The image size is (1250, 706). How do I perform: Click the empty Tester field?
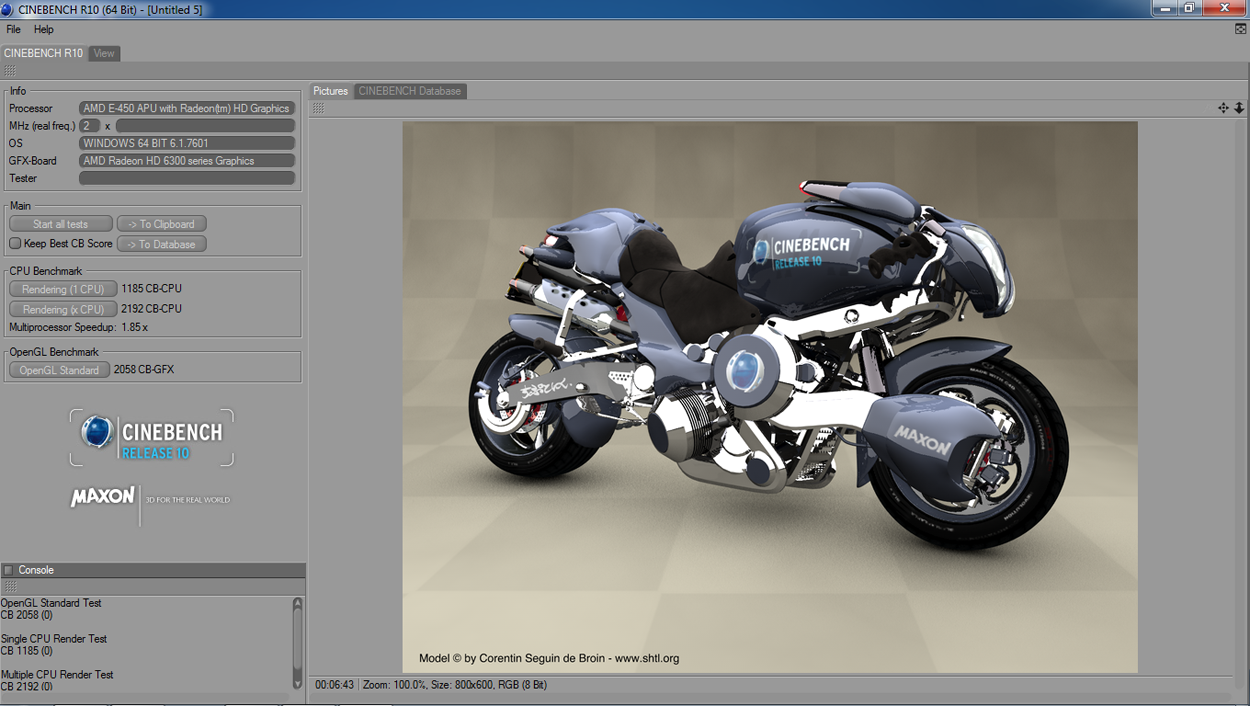[187, 178]
